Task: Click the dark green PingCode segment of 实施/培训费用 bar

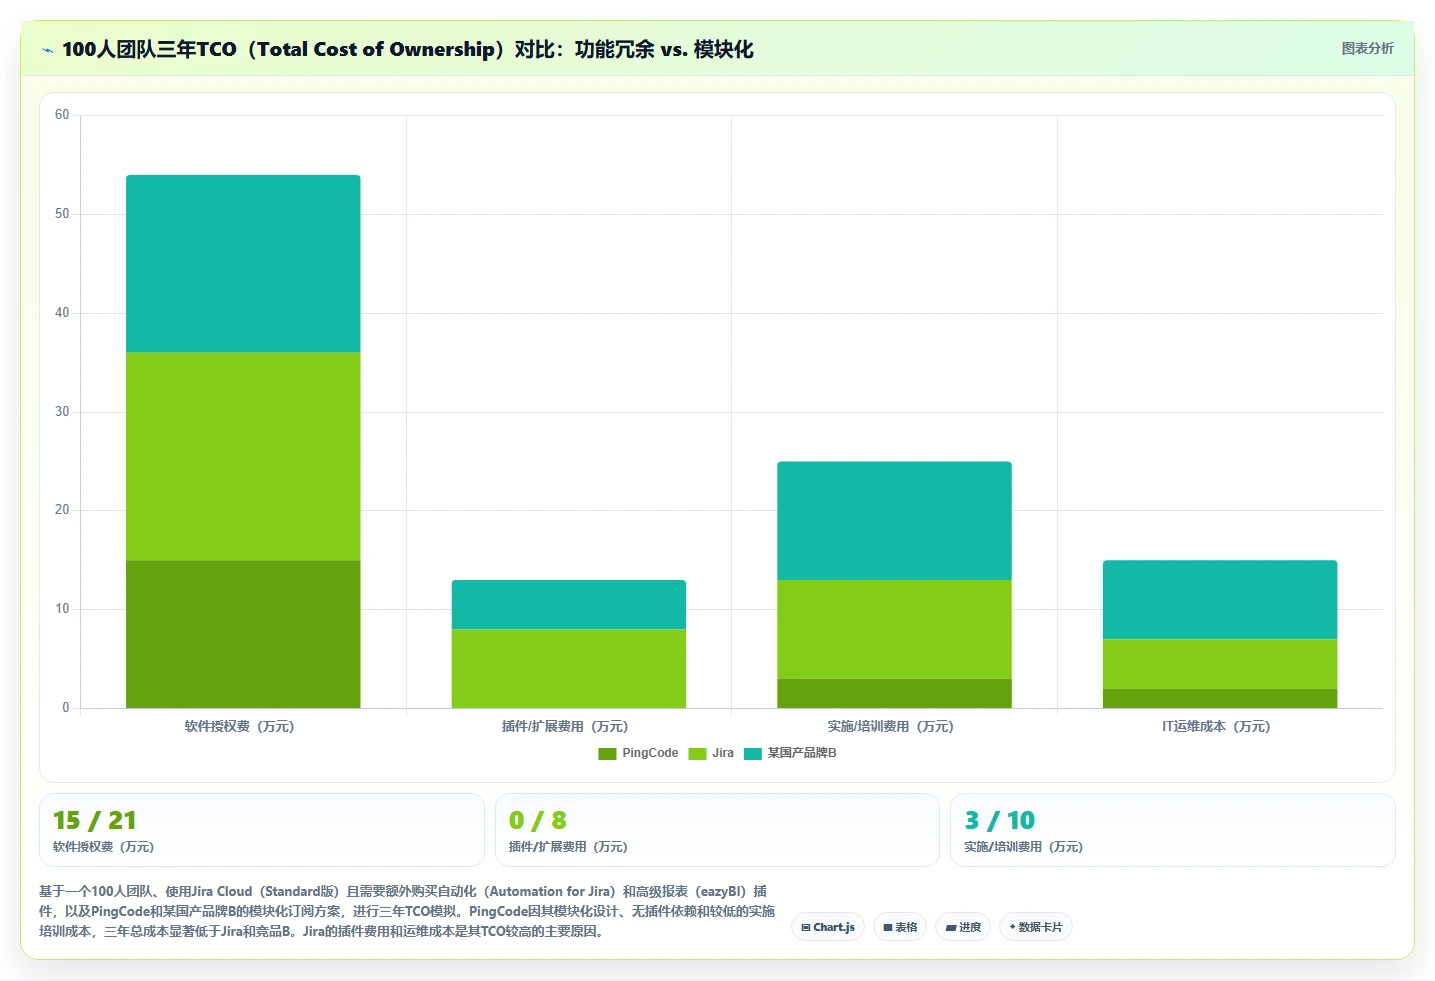Action: (x=894, y=693)
